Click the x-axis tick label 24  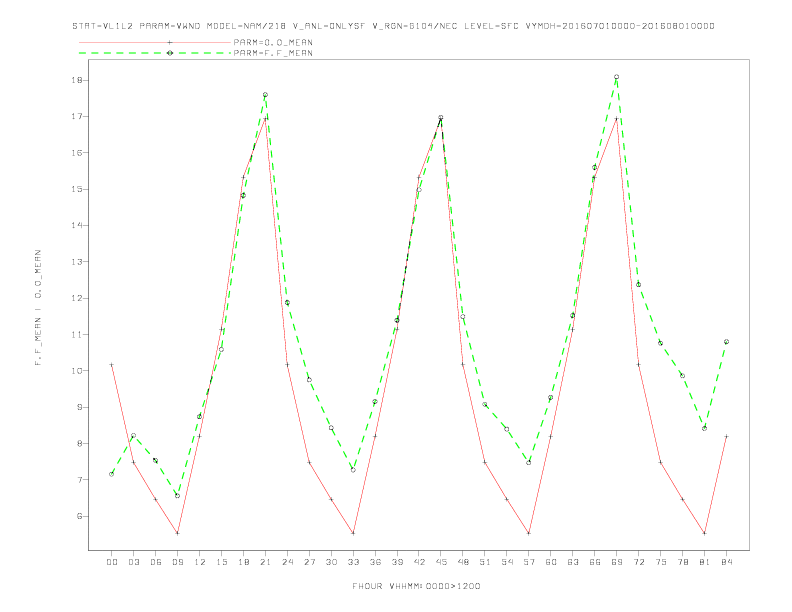[287, 562]
